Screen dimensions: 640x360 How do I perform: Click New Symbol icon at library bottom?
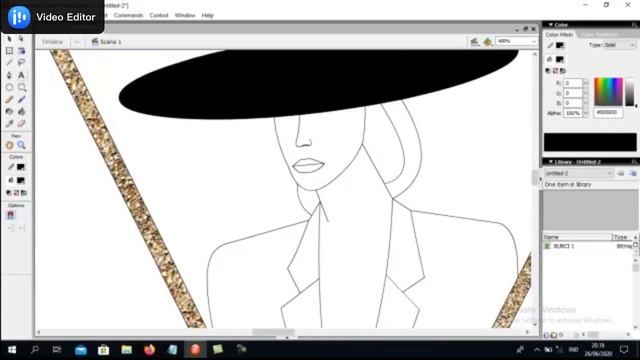pyautogui.click(x=547, y=335)
